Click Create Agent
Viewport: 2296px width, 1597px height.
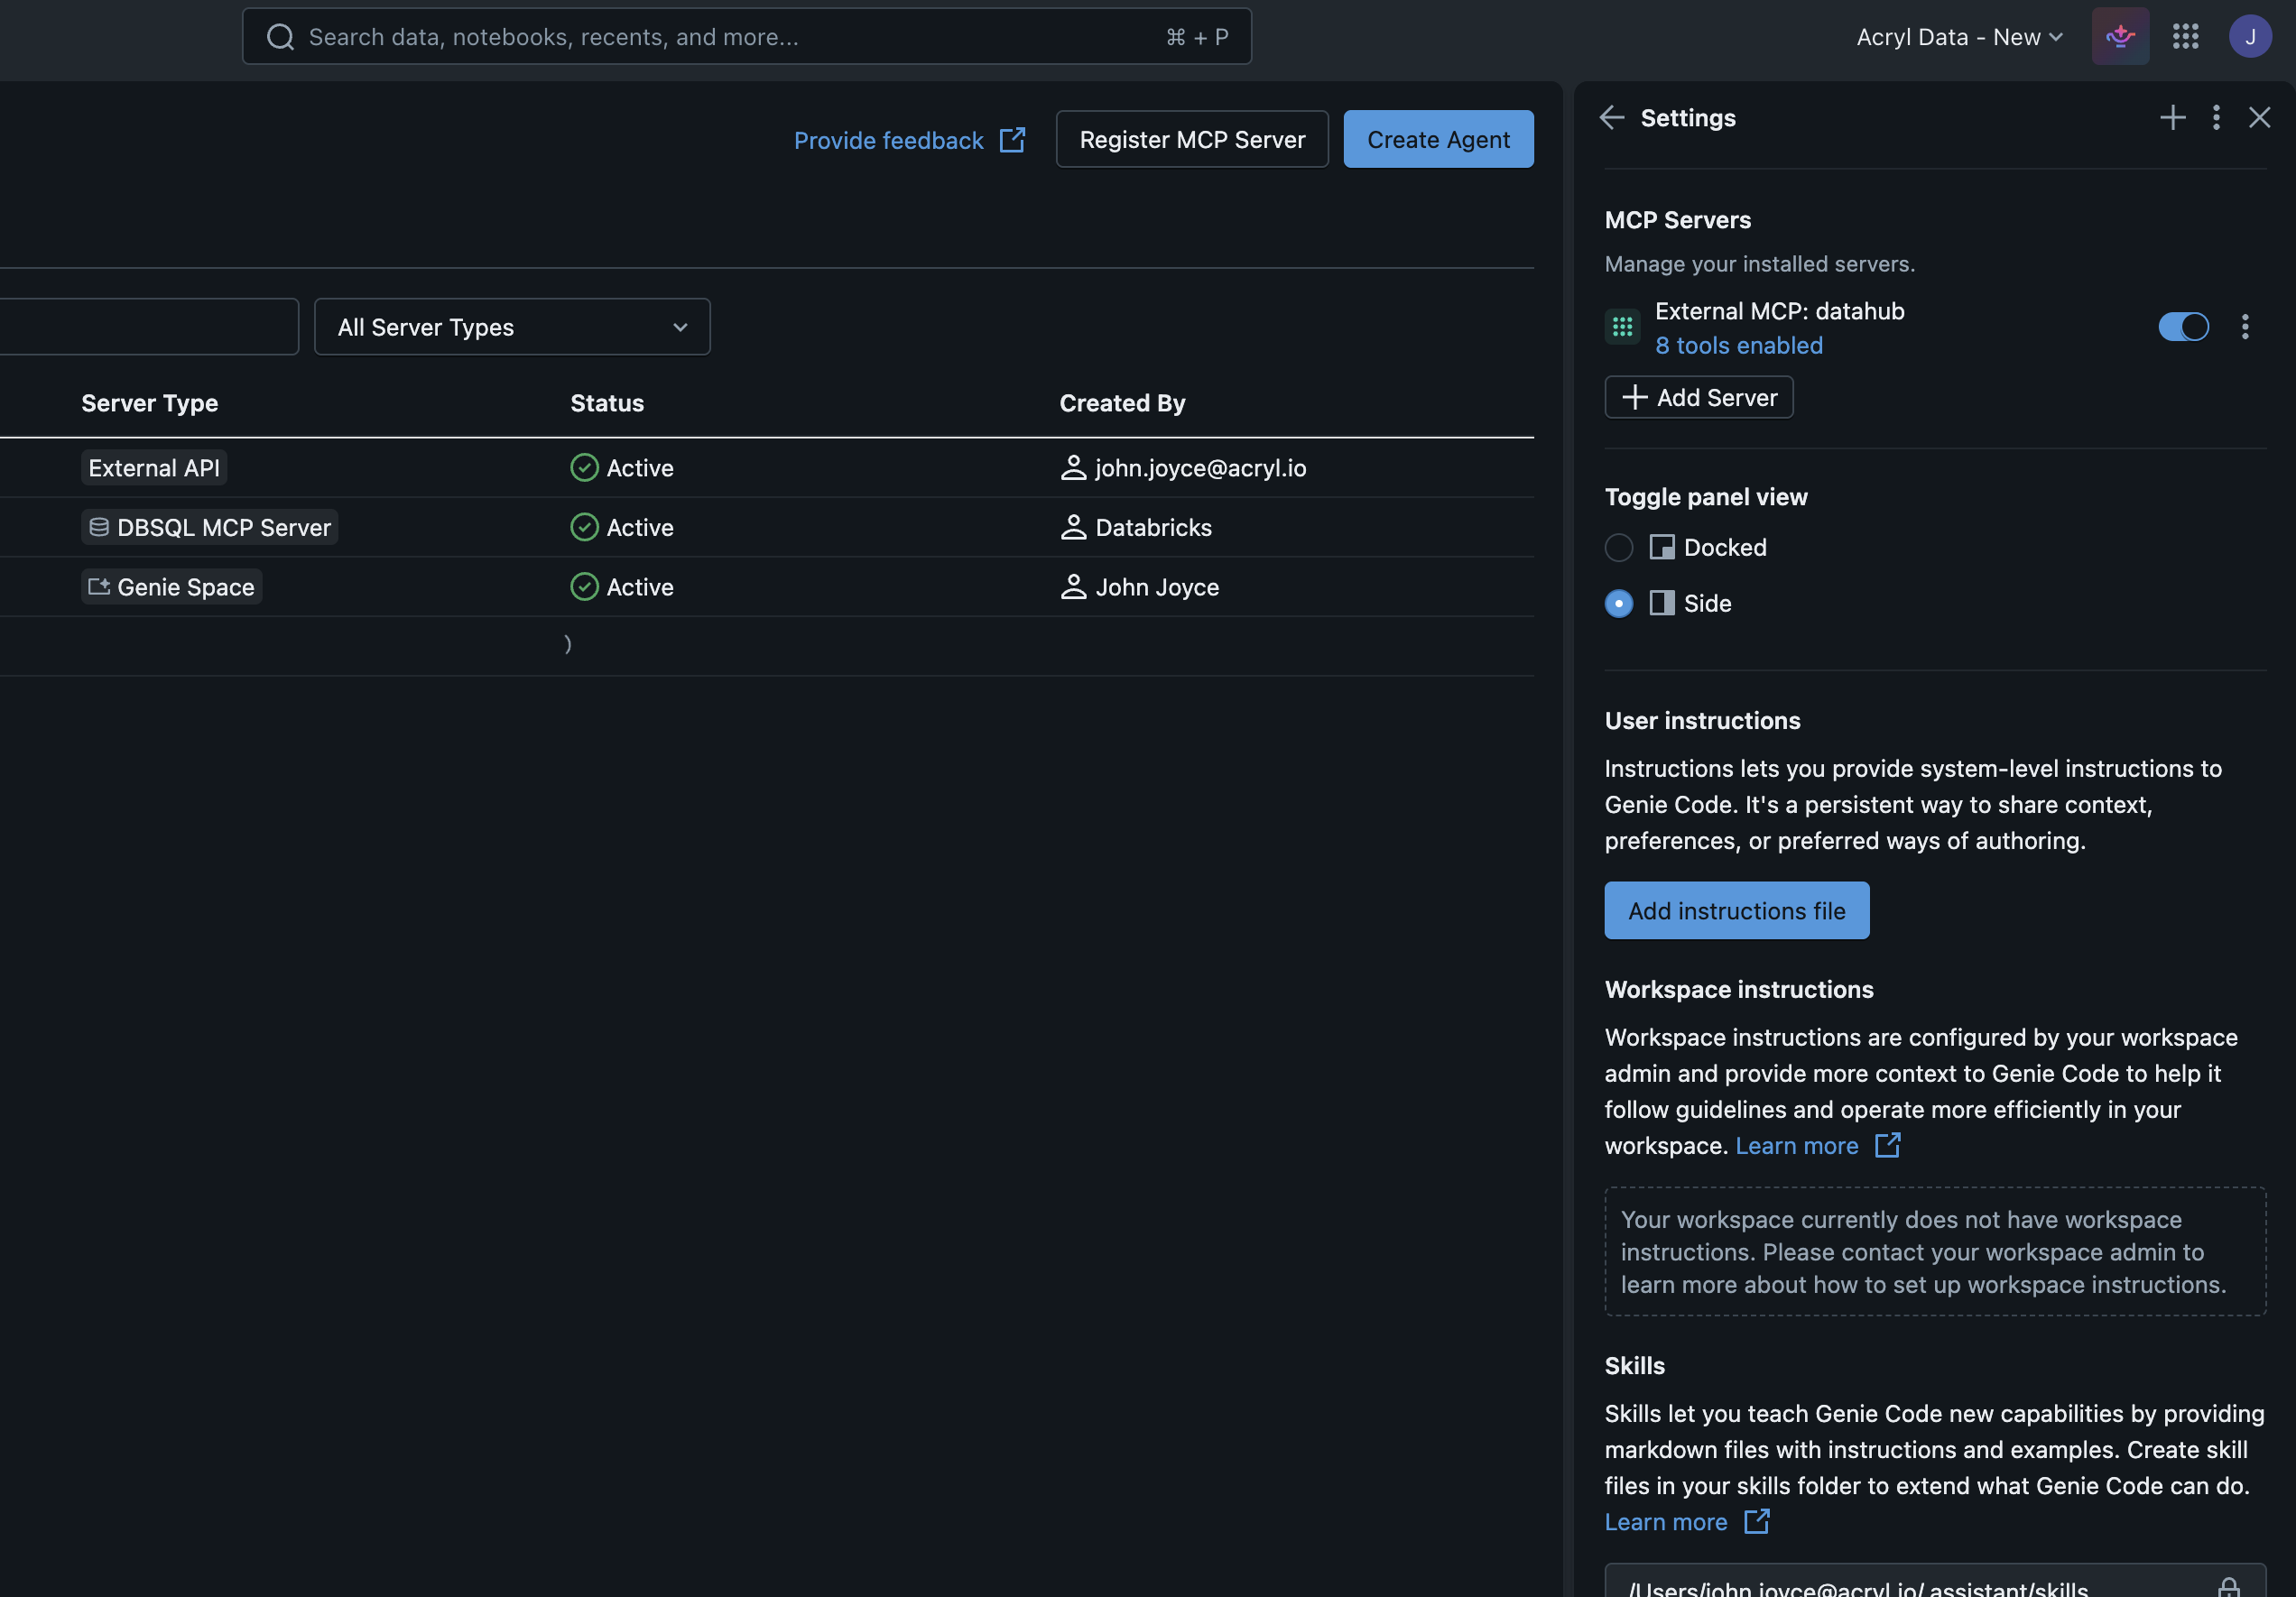click(x=1438, y=139)
